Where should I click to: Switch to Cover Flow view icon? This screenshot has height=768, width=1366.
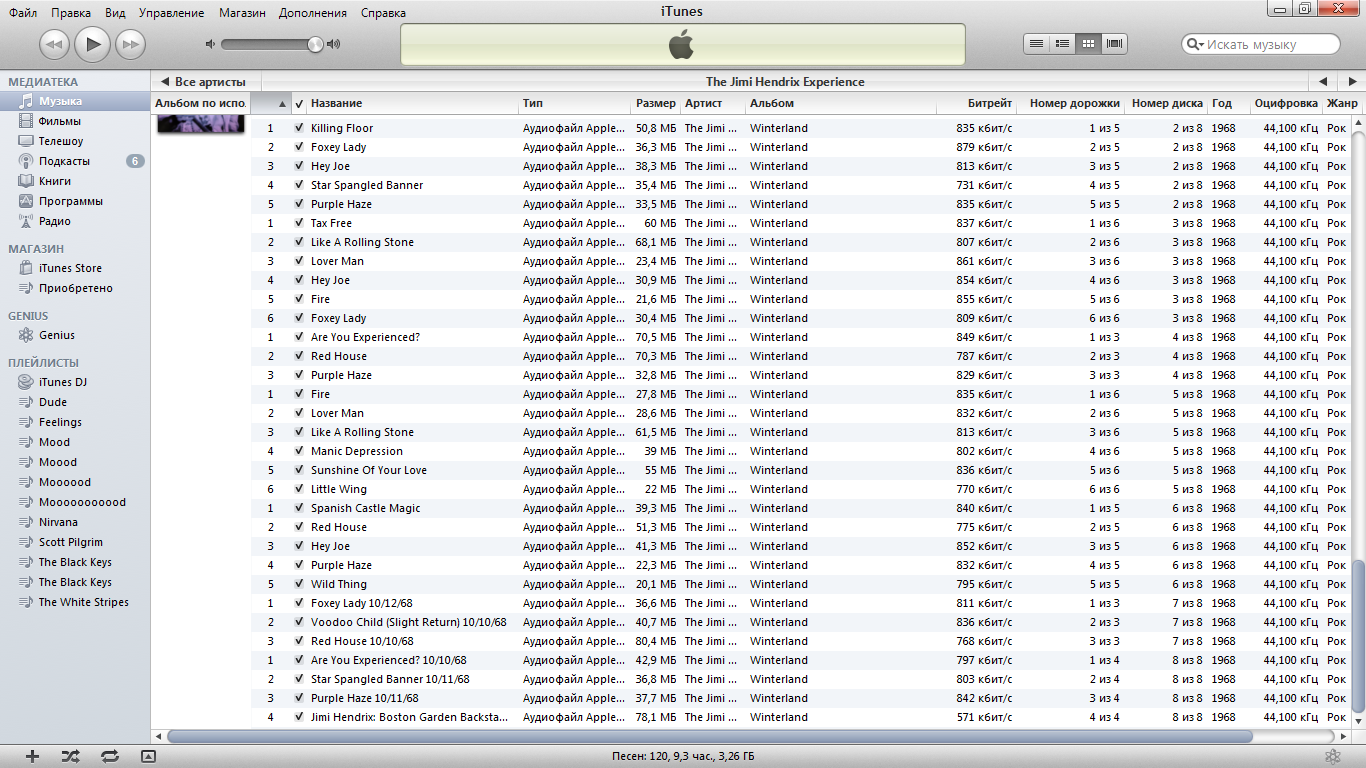(1115, 44)
